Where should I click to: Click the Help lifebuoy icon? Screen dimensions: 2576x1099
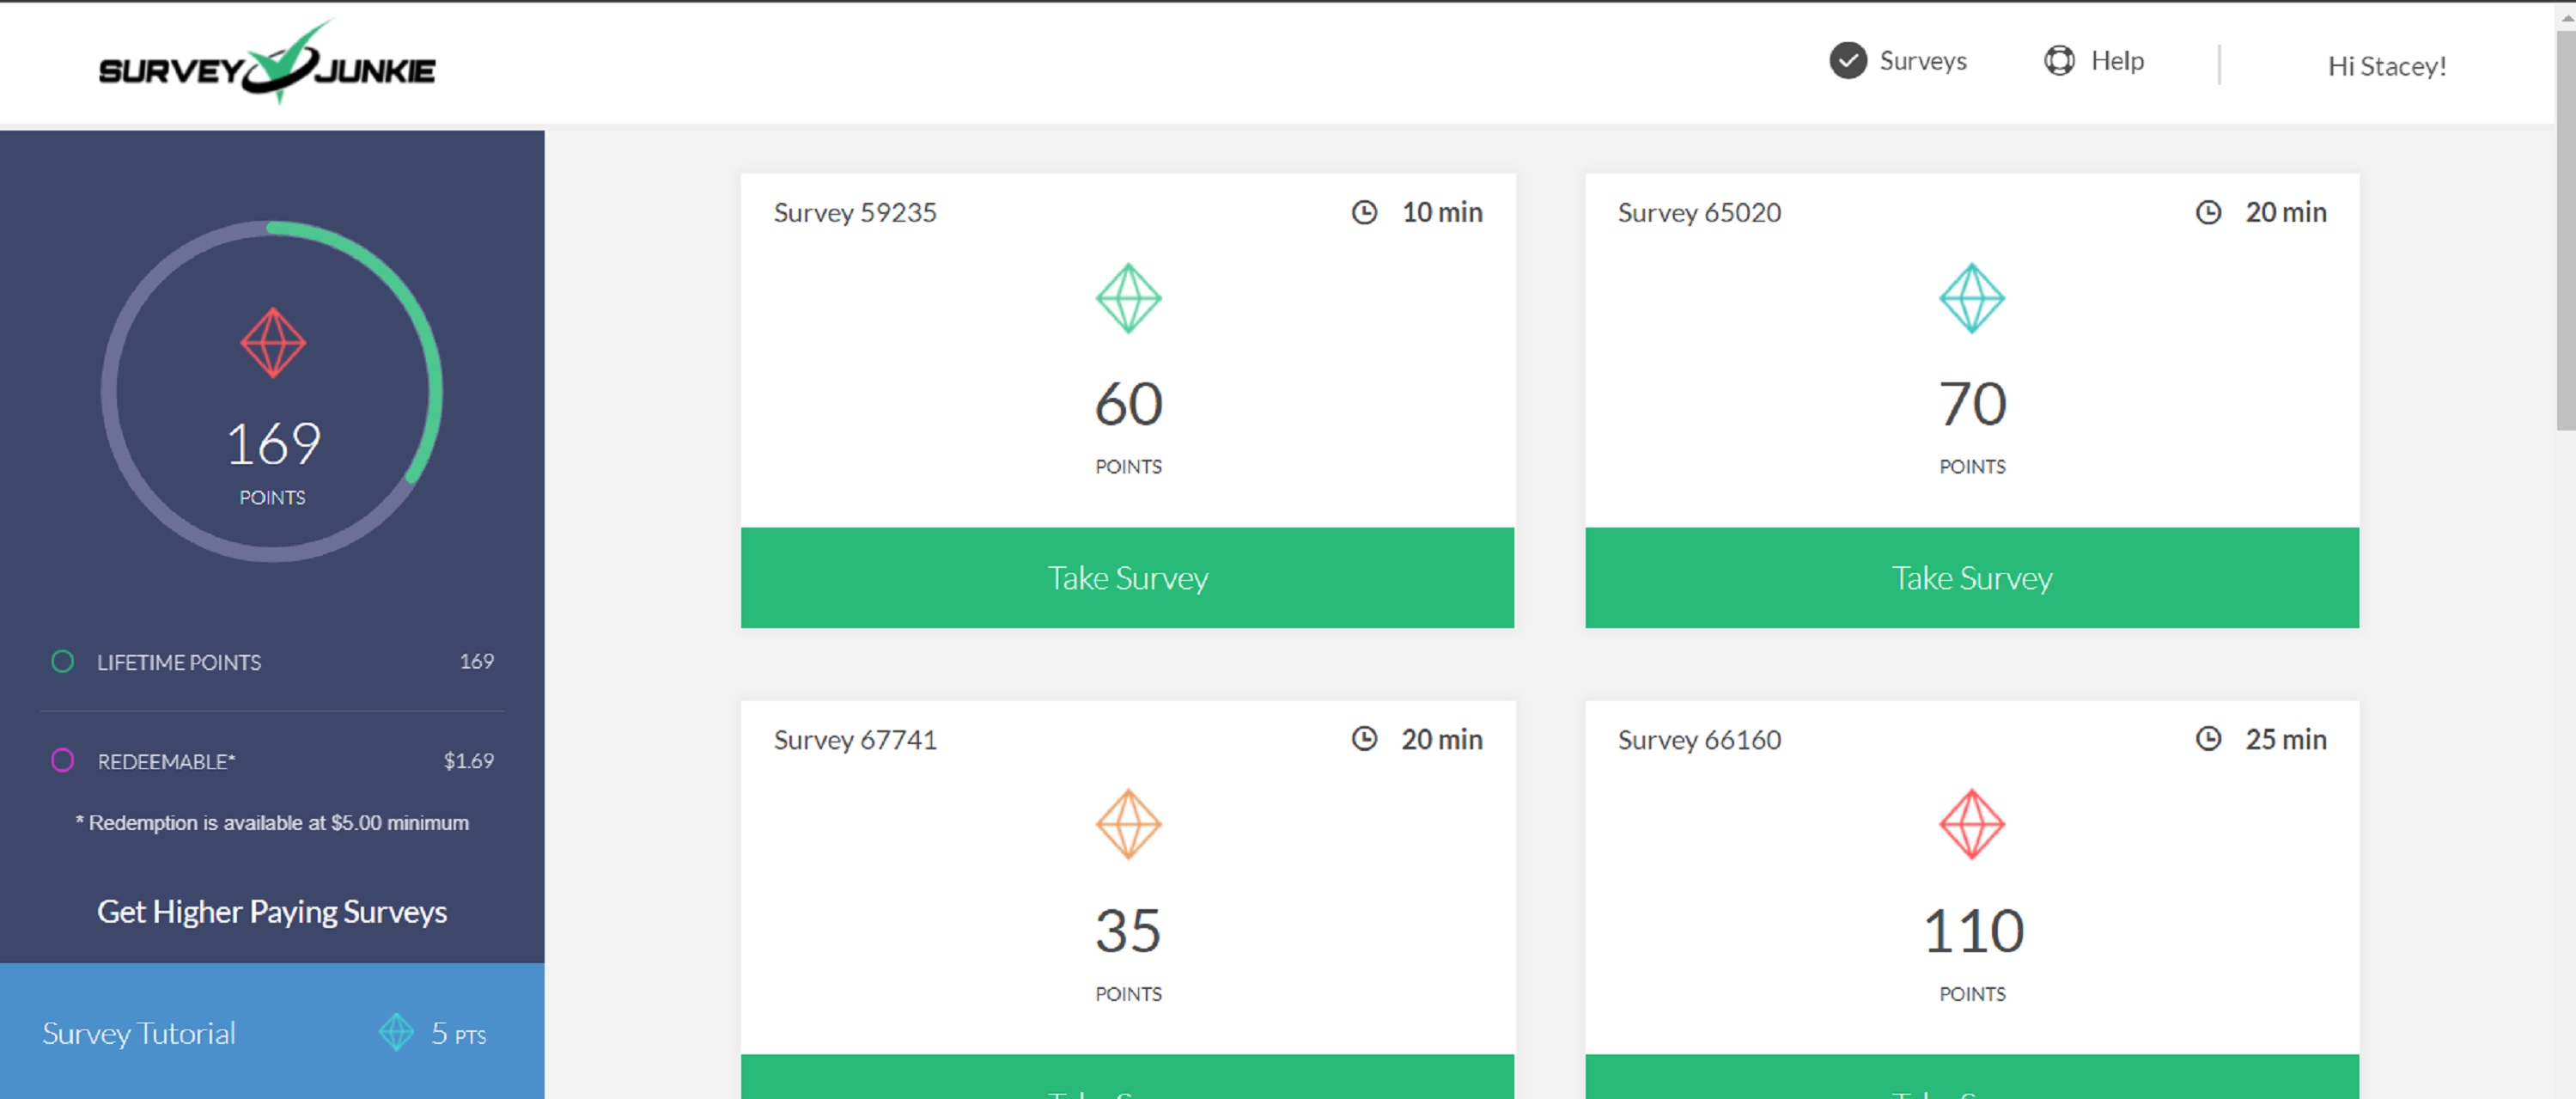tap(2059, 60)
